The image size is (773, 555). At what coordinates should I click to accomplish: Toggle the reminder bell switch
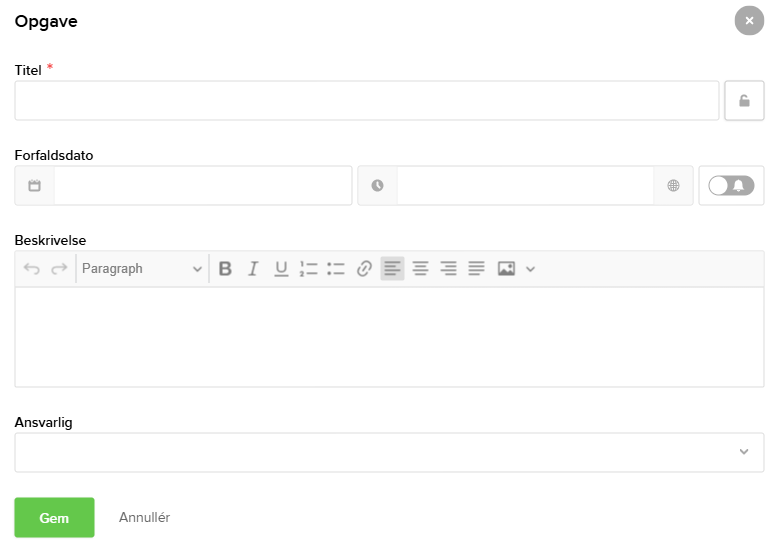tap(731, 186)
